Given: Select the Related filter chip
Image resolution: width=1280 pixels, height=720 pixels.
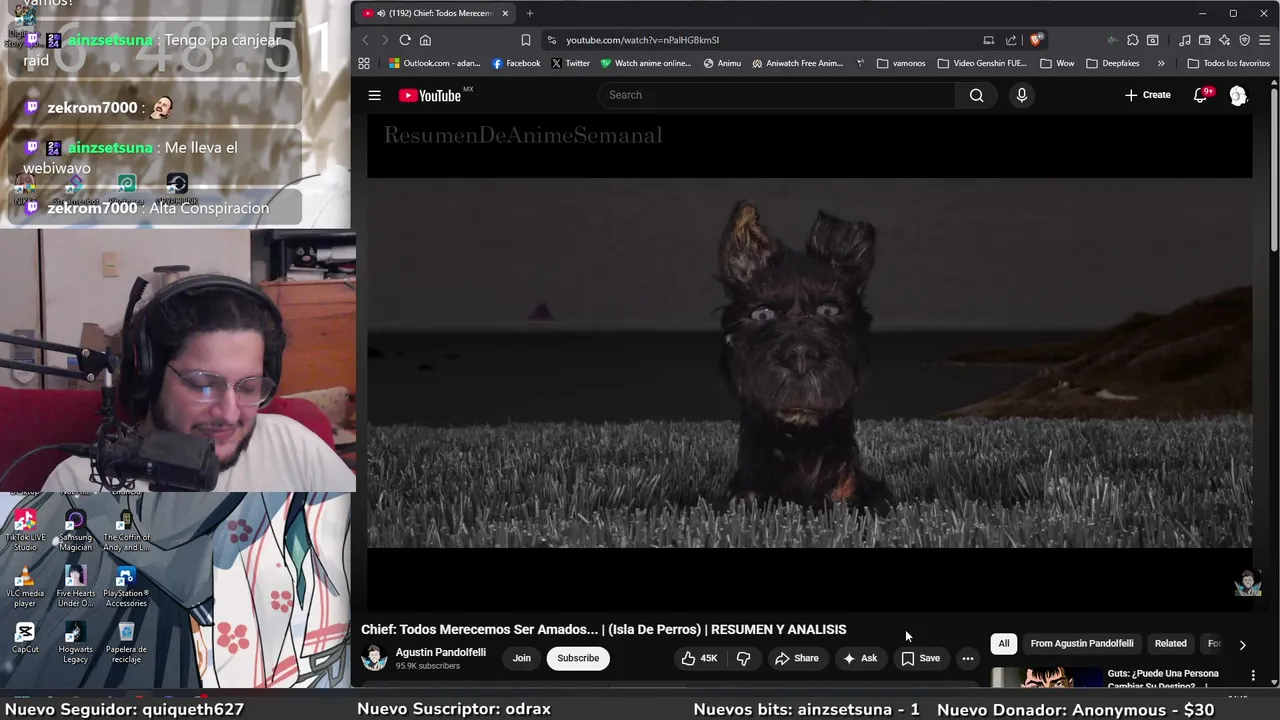Looking at the screenshot, I should tap(1170, 644).
